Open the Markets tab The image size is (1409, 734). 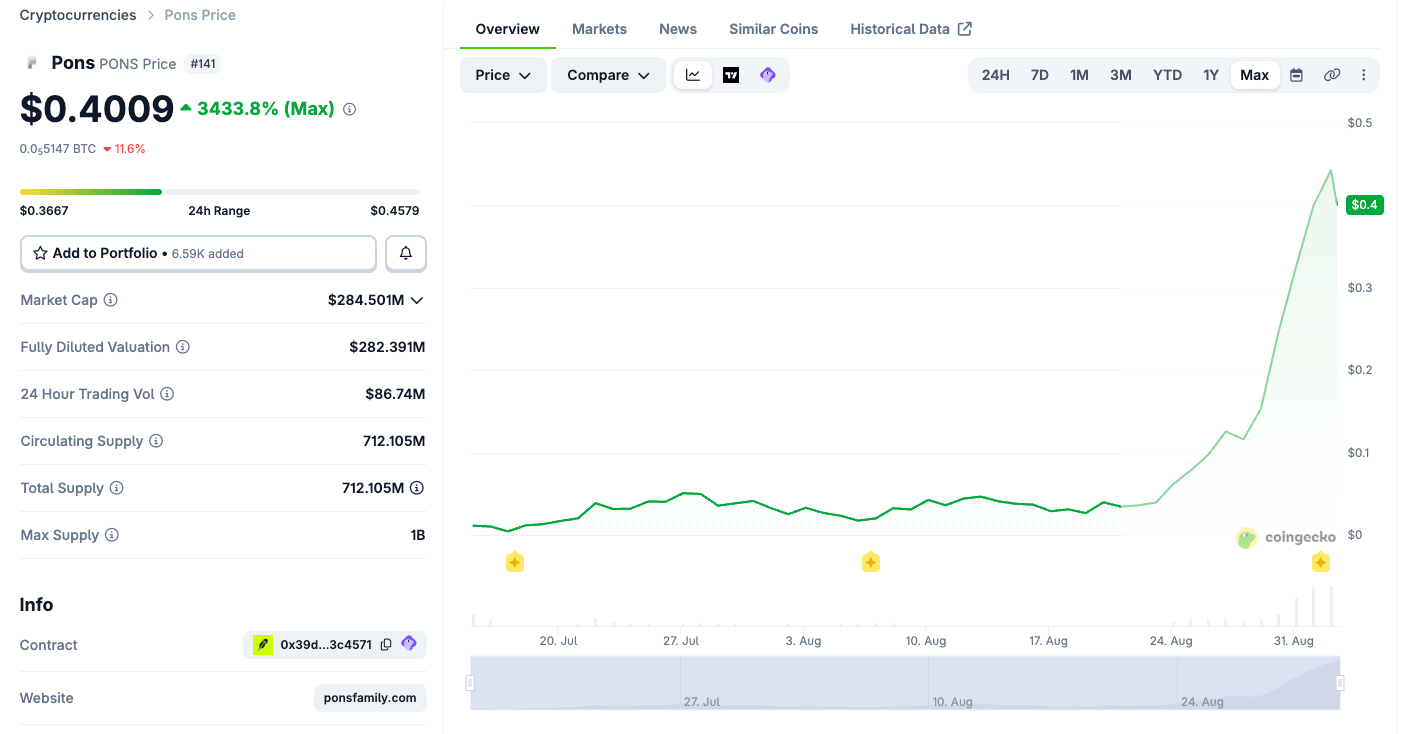[x=600, y=29]
